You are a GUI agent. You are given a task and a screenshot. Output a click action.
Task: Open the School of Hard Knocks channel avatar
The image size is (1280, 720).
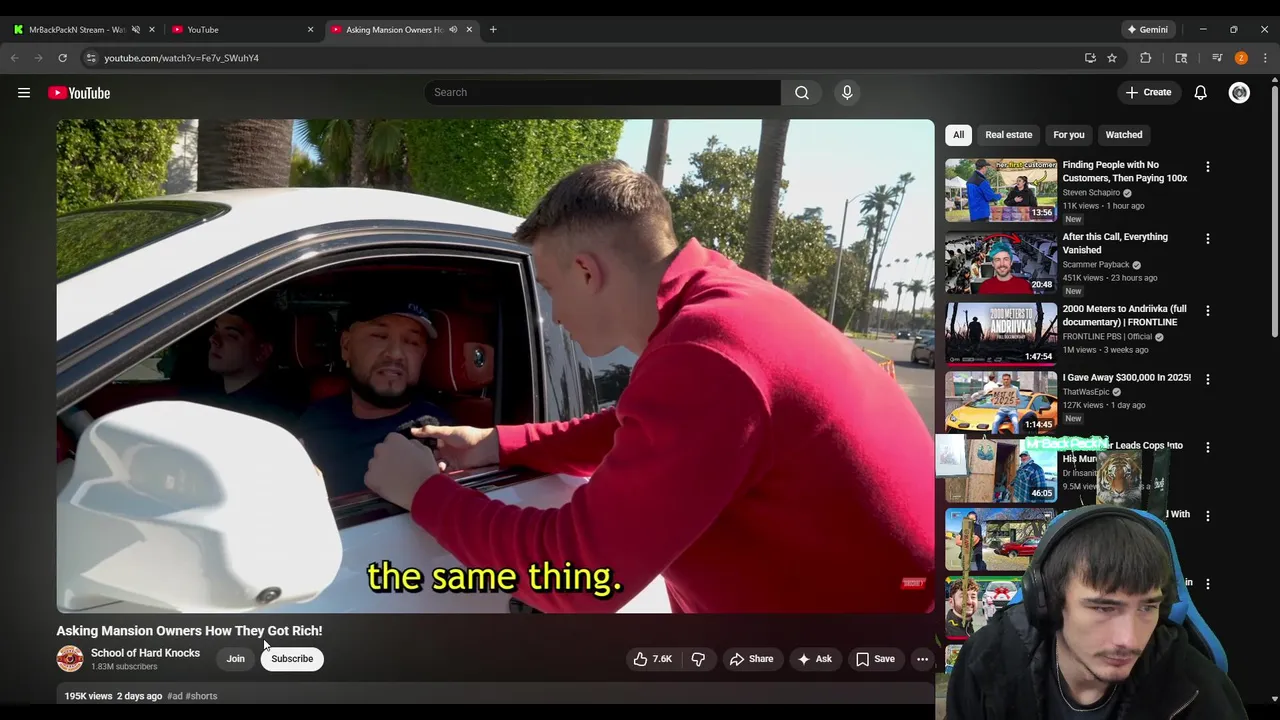[70, 659]
